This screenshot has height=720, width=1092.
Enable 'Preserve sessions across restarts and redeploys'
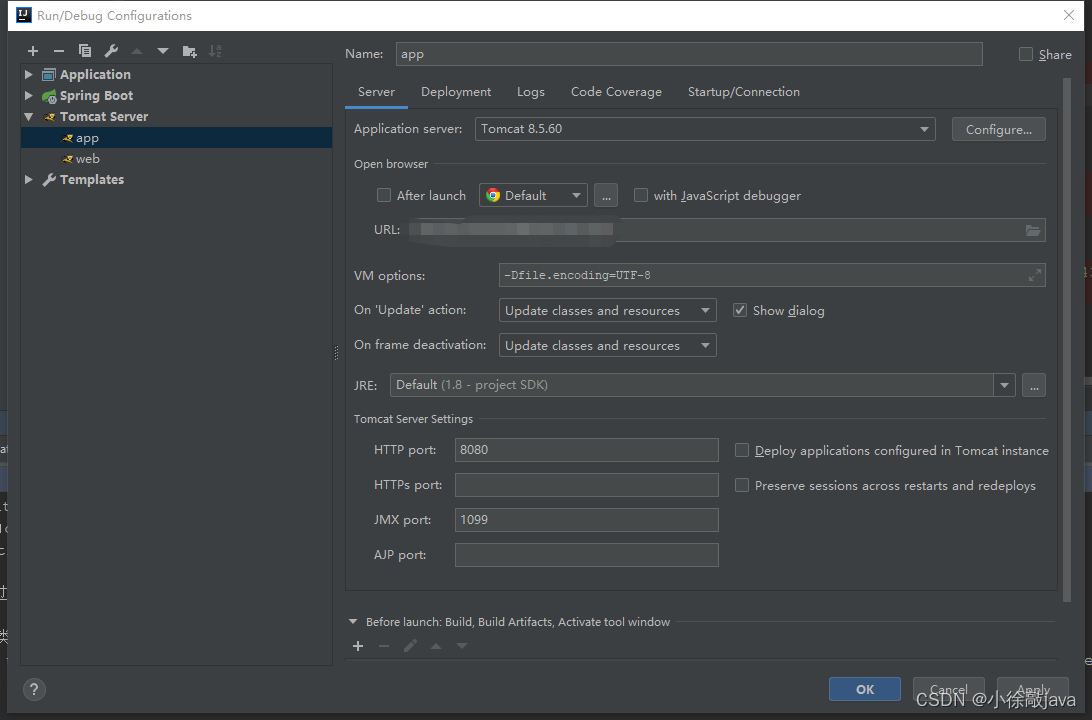(x=741, y=485)
